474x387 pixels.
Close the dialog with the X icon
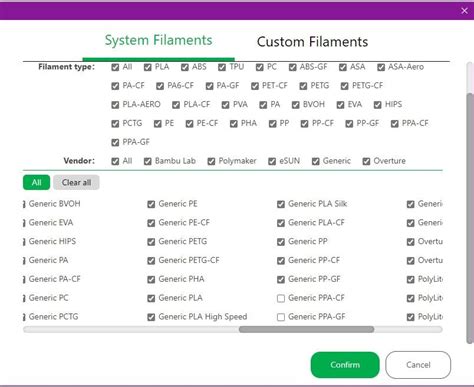(464, 11)
